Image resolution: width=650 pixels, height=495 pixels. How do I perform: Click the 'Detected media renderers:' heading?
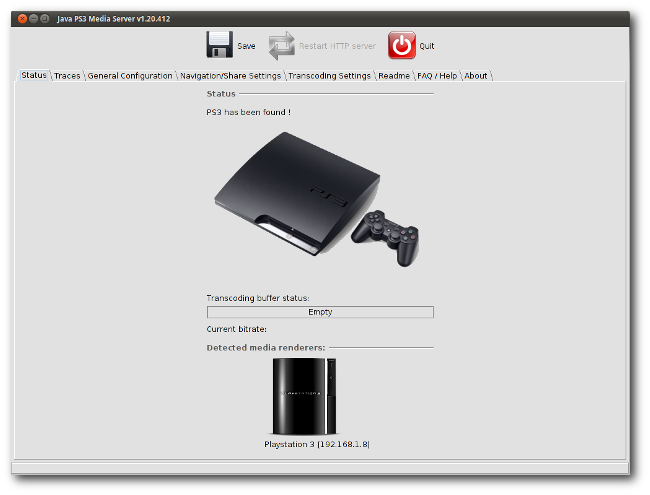266,348
